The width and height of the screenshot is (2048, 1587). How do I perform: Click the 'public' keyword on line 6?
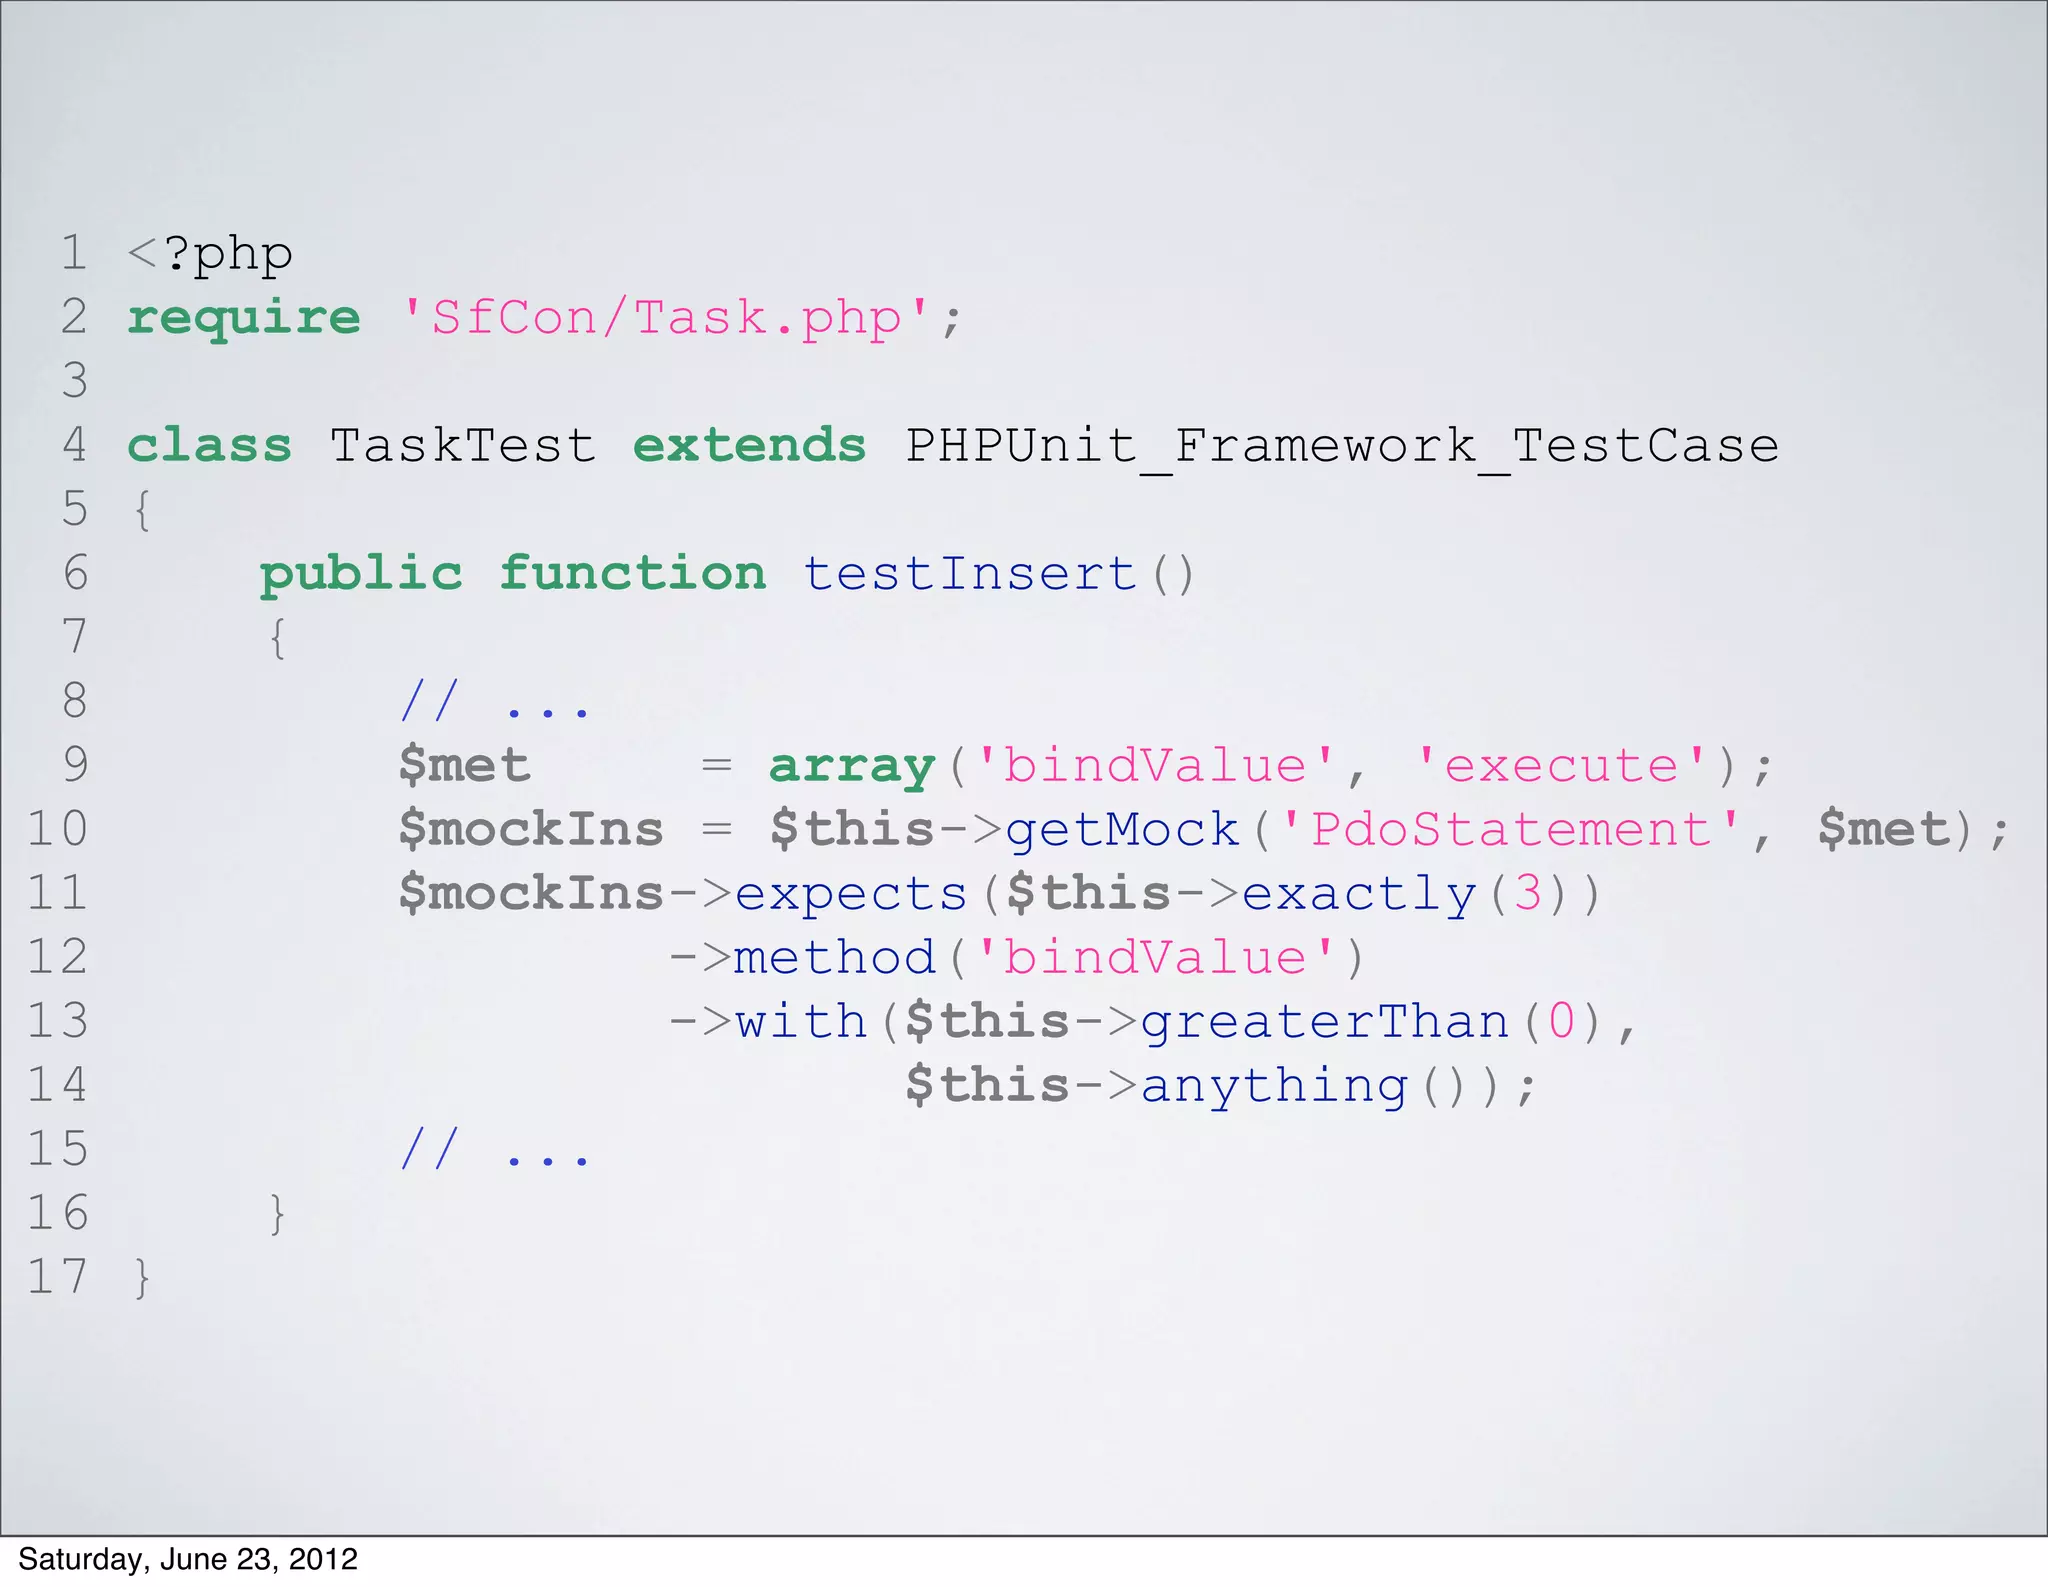pyautogui.click(x=361, y=575)
